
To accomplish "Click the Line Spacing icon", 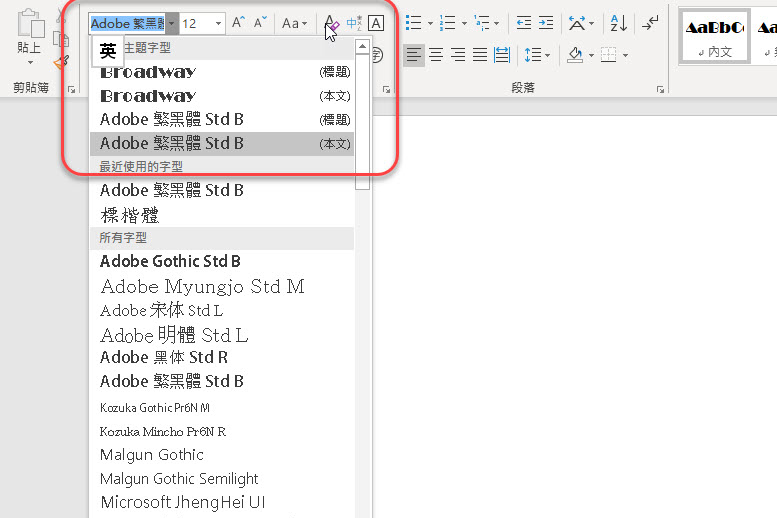I will pyautogui.click(x=533, y=55).
